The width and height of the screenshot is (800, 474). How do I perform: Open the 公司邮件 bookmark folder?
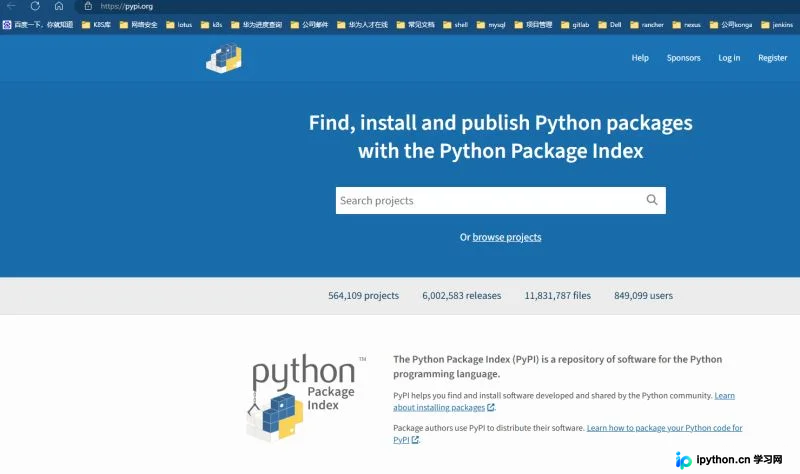[x=309, y=24]
